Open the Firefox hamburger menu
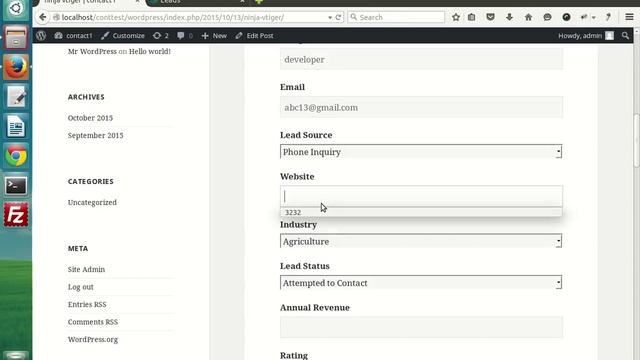 (629, 17)
